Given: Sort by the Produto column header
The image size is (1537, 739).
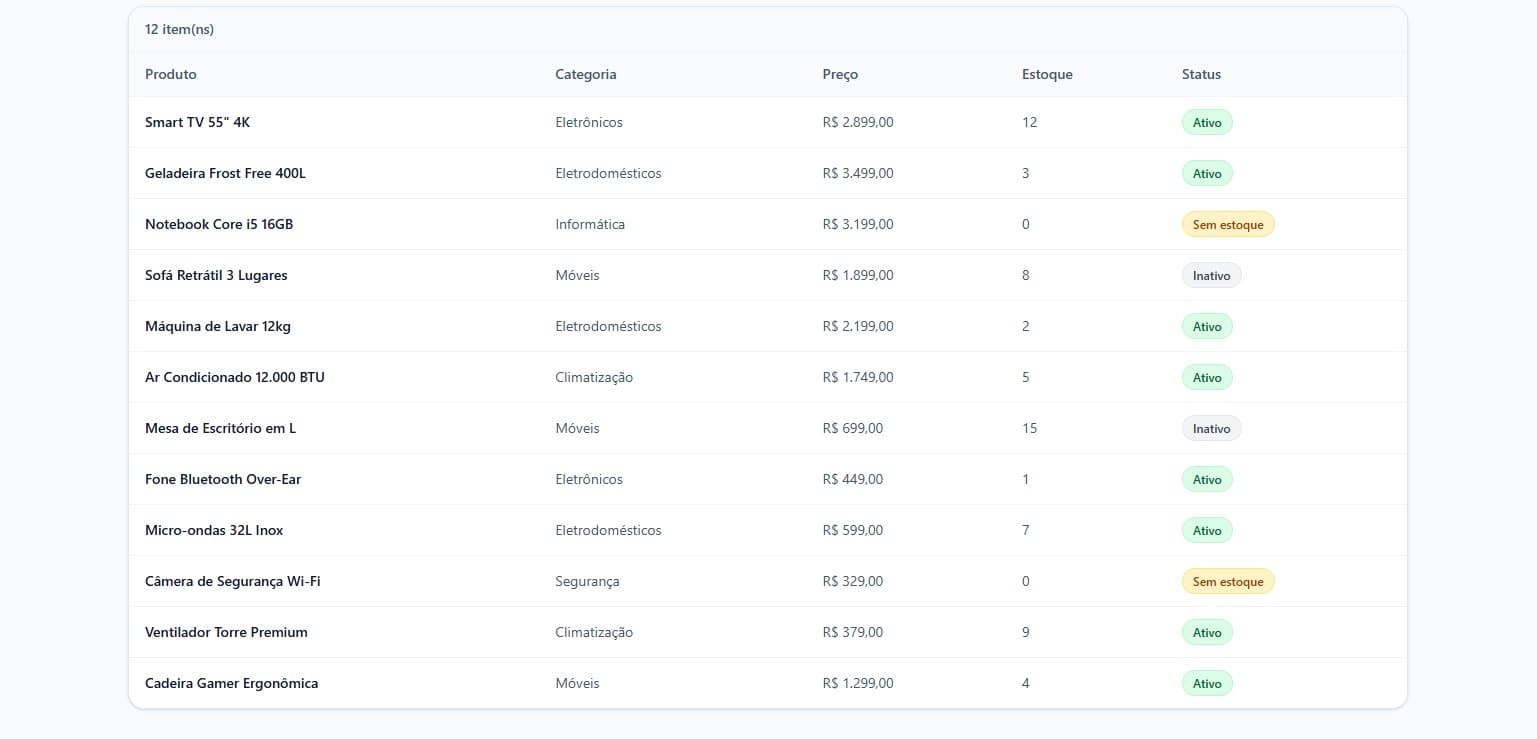Looking at the screenshot, I should pyautogui.click(x=170, y=74).
